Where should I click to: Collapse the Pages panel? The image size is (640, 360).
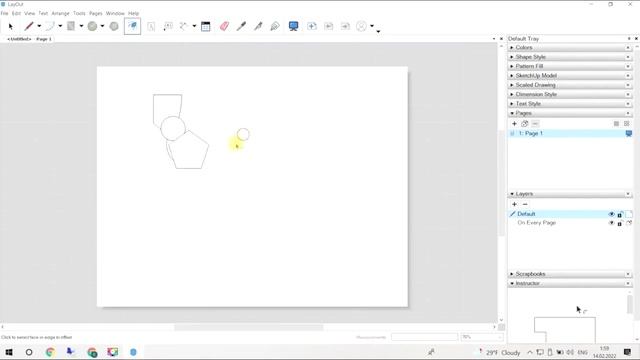(x=570, y=113)
